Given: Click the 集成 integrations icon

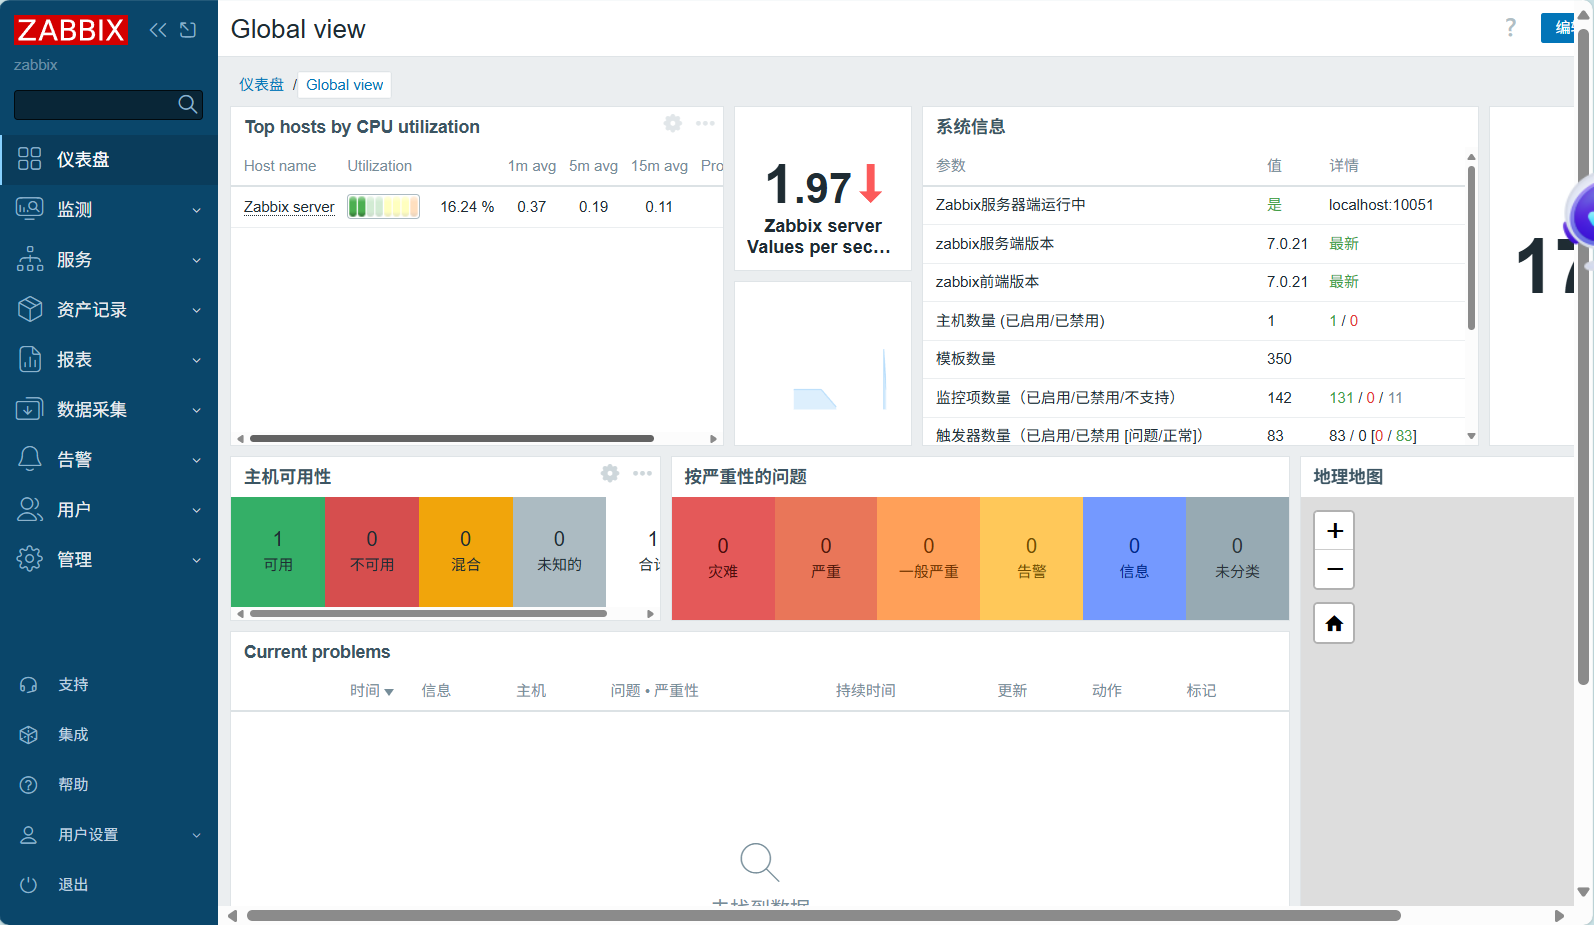Looking at the screenshot, I should pyautogui.click(x=29, y=735).
